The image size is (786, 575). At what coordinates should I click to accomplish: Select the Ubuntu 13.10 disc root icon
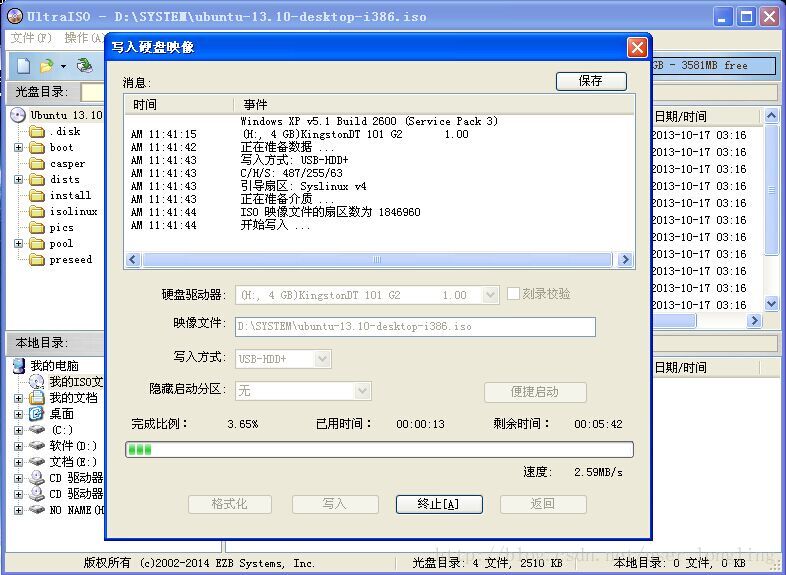pyautogui.click(x=18, y=115)
